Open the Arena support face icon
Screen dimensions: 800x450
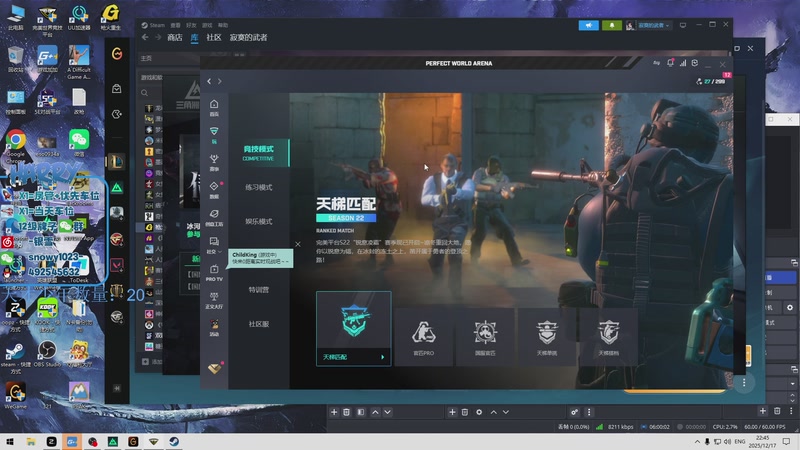point(695,63)
